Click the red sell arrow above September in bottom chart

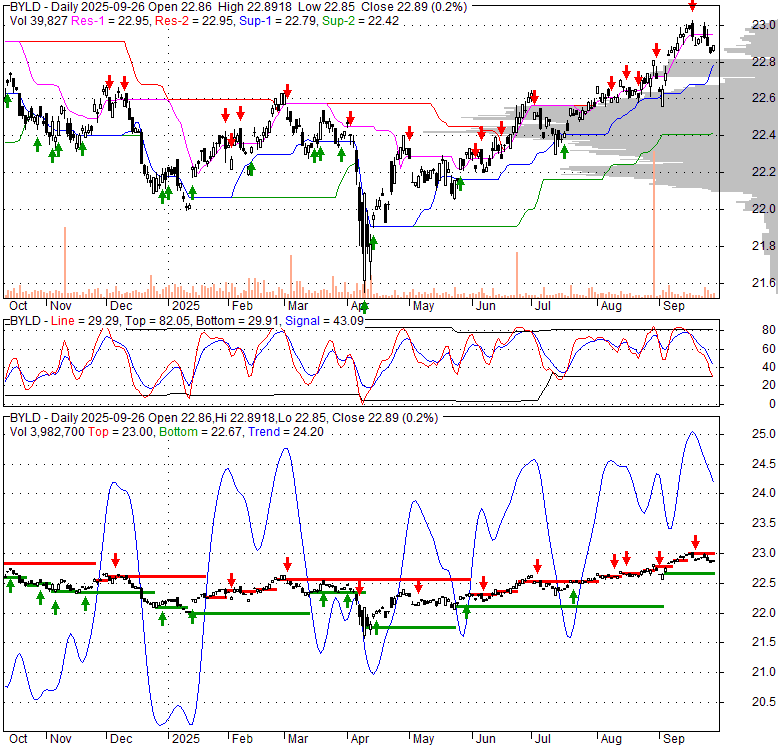click(695, 542)
